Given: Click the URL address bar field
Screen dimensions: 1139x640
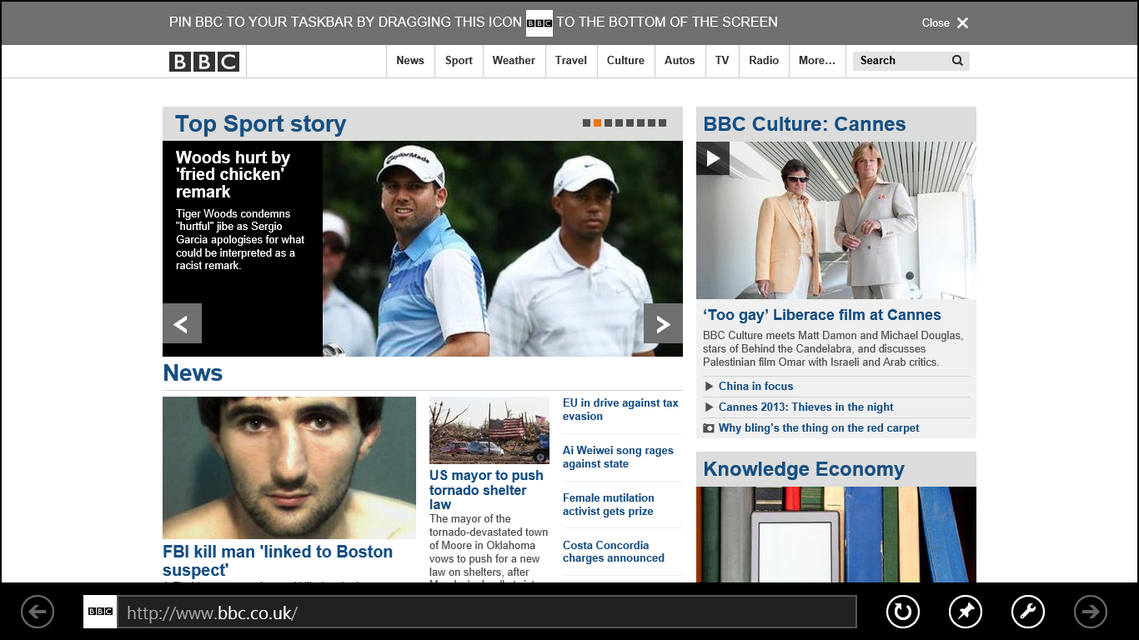Looking at the screenshot, I should coord(486,612).
